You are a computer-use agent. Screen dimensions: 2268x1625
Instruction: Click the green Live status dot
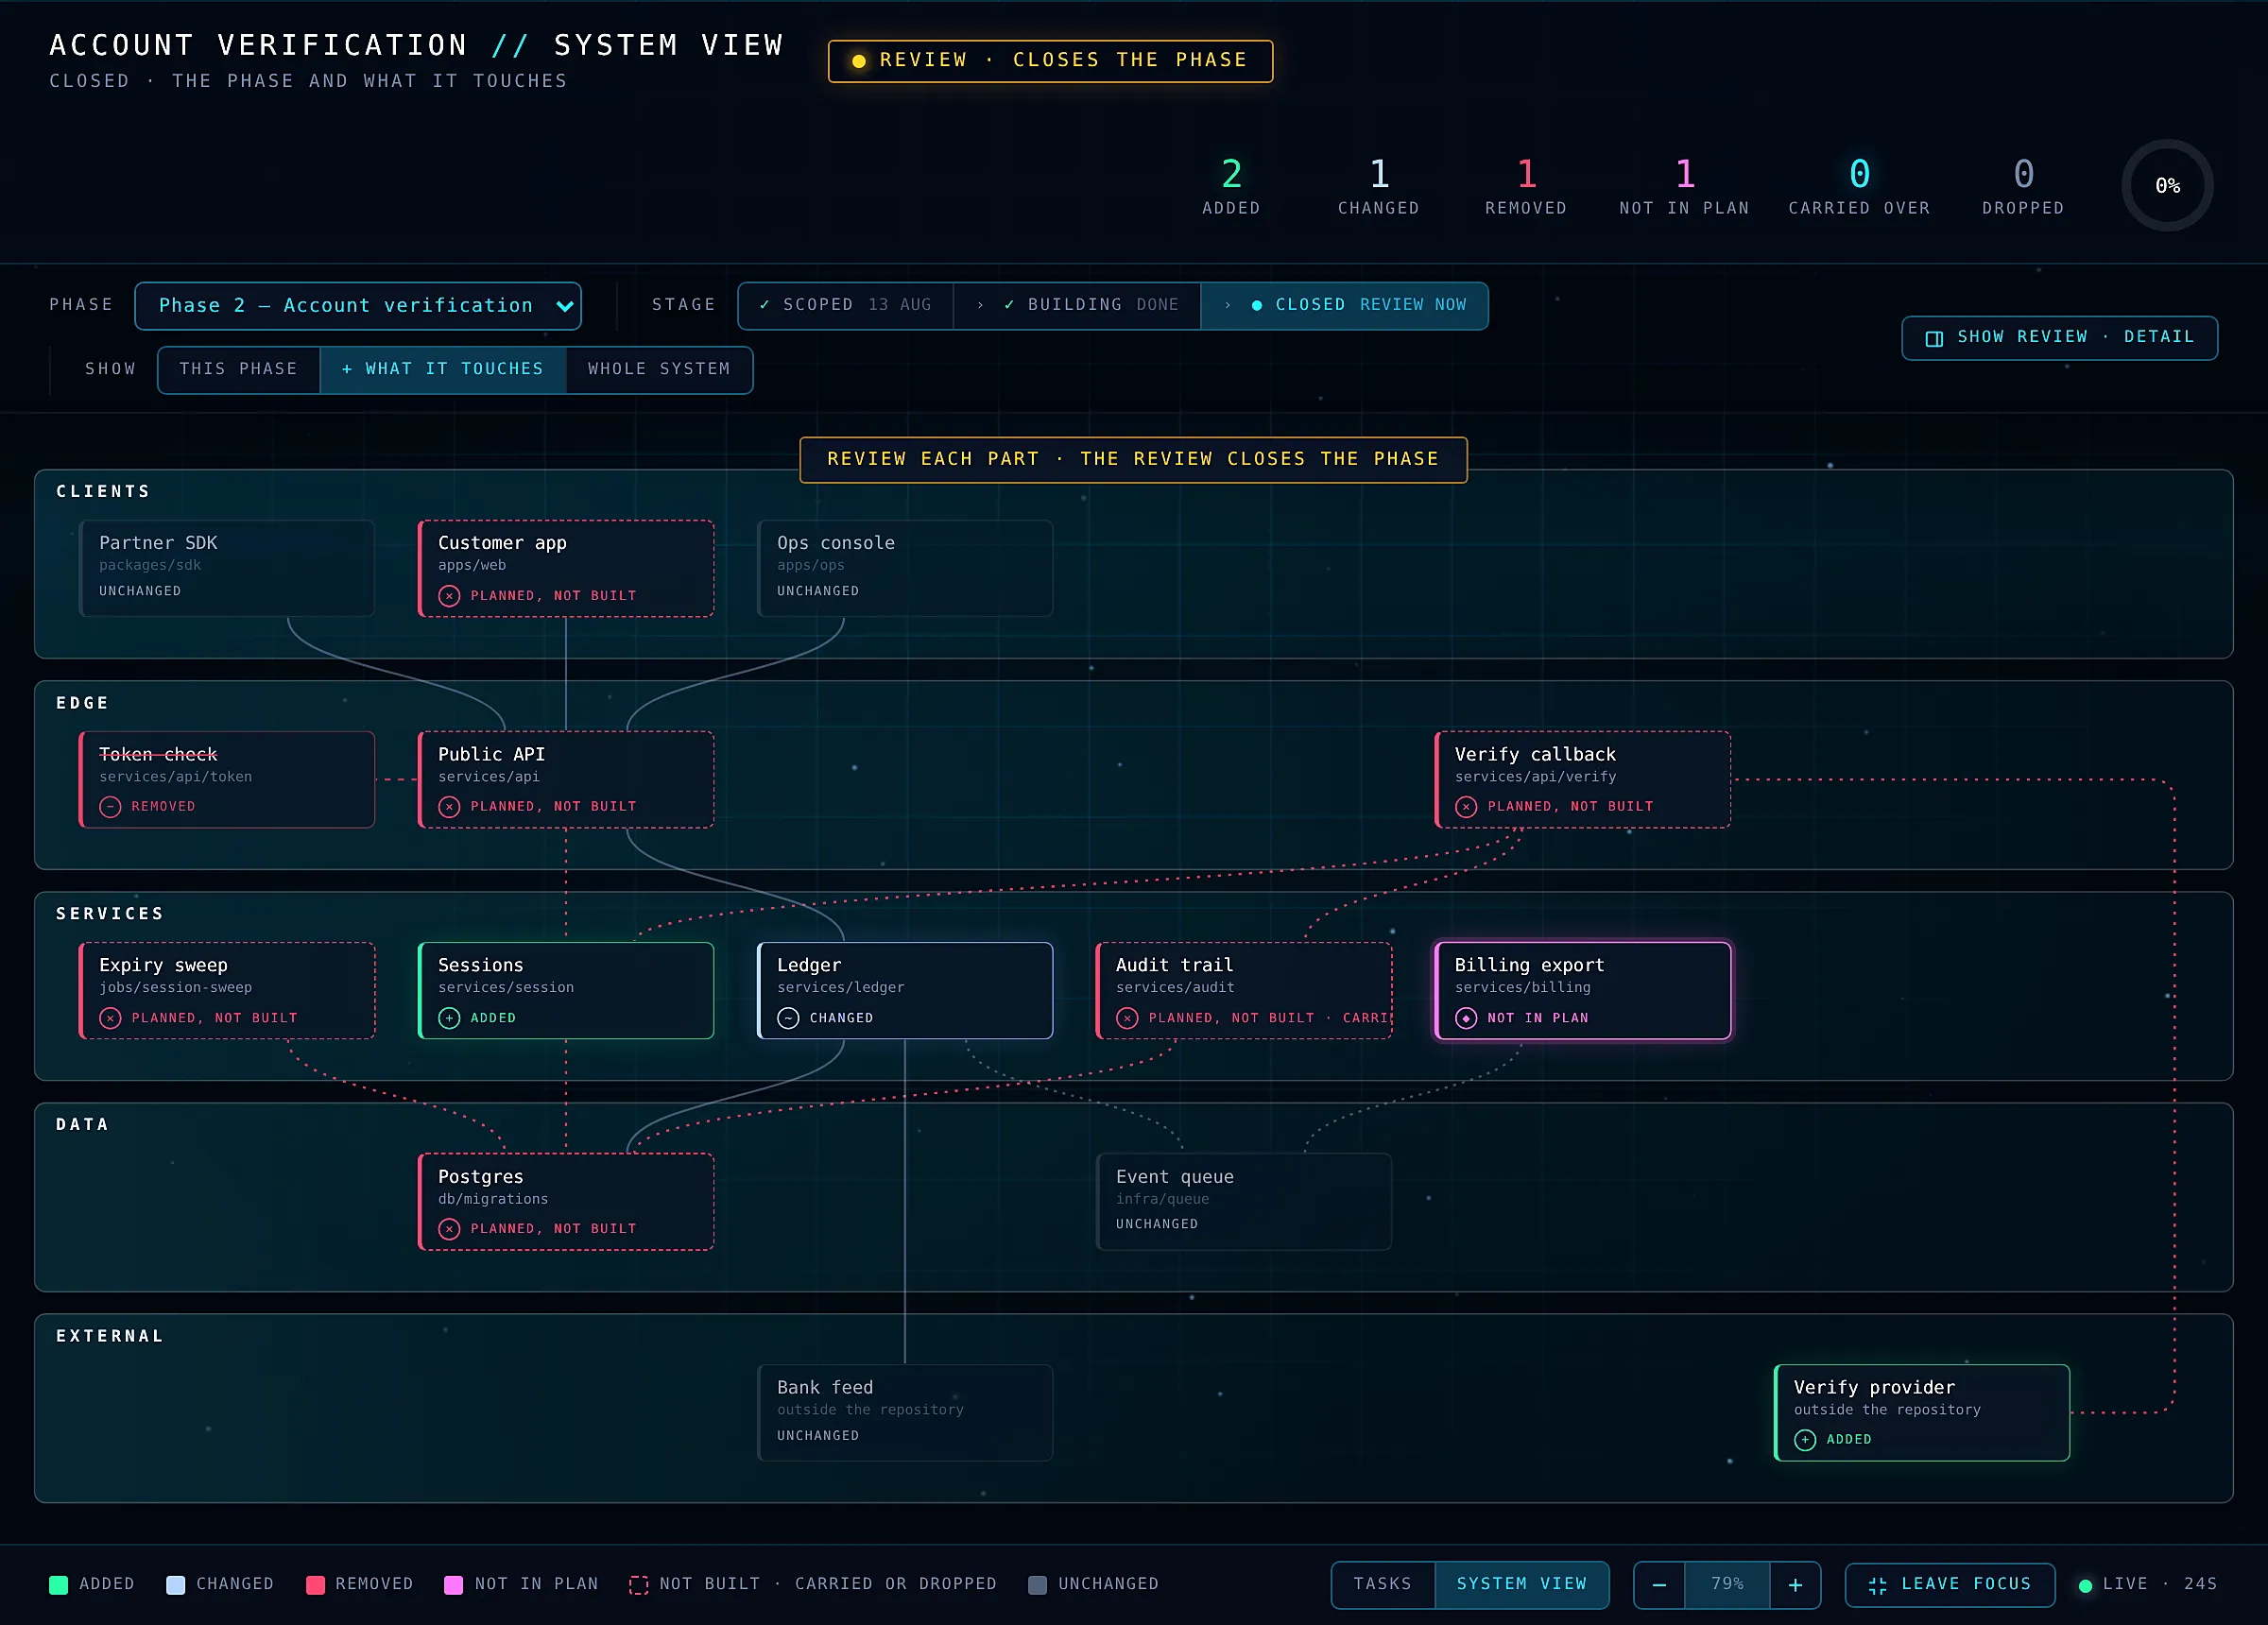pos(2085,1585)
